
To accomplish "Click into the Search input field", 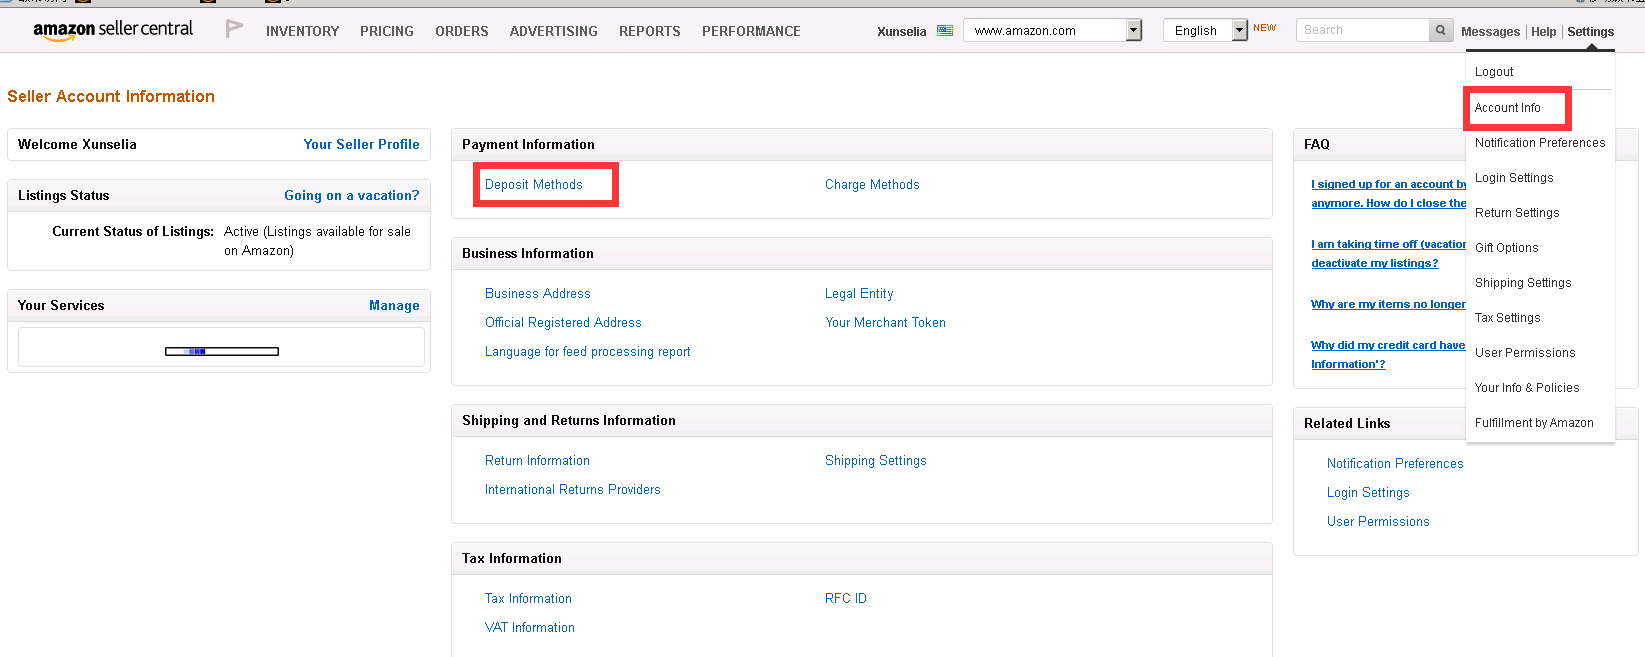I will tap(1361, 30).
